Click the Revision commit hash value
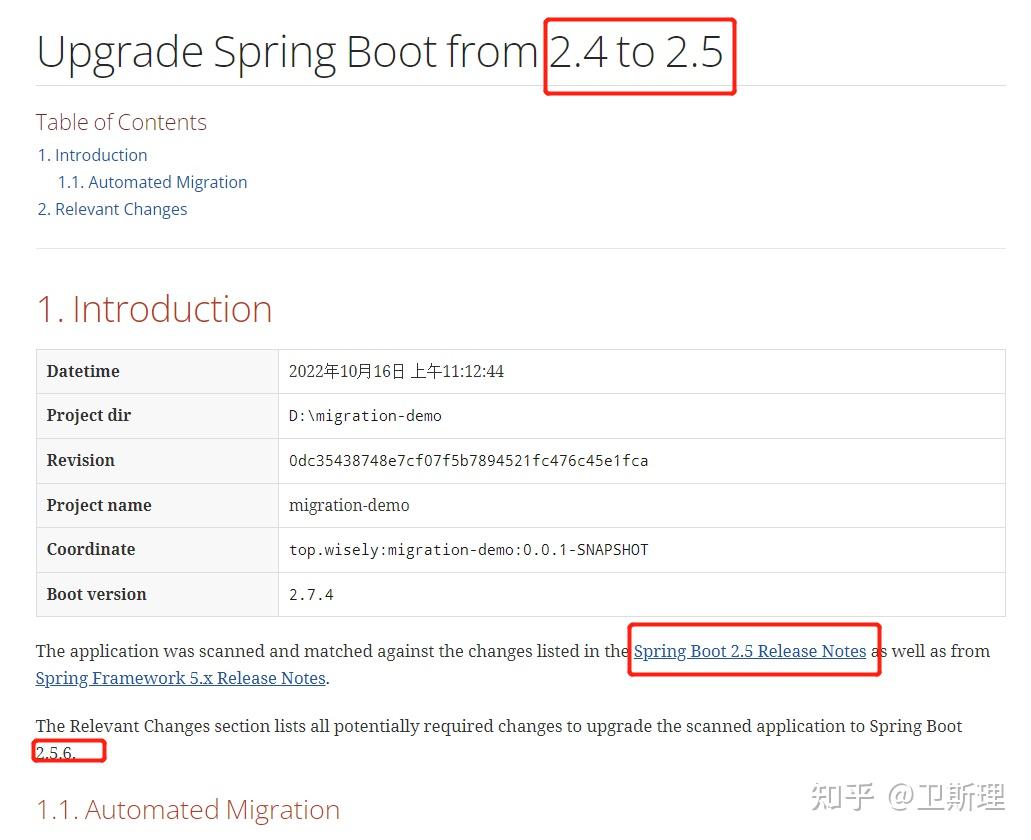 (468, 460)
